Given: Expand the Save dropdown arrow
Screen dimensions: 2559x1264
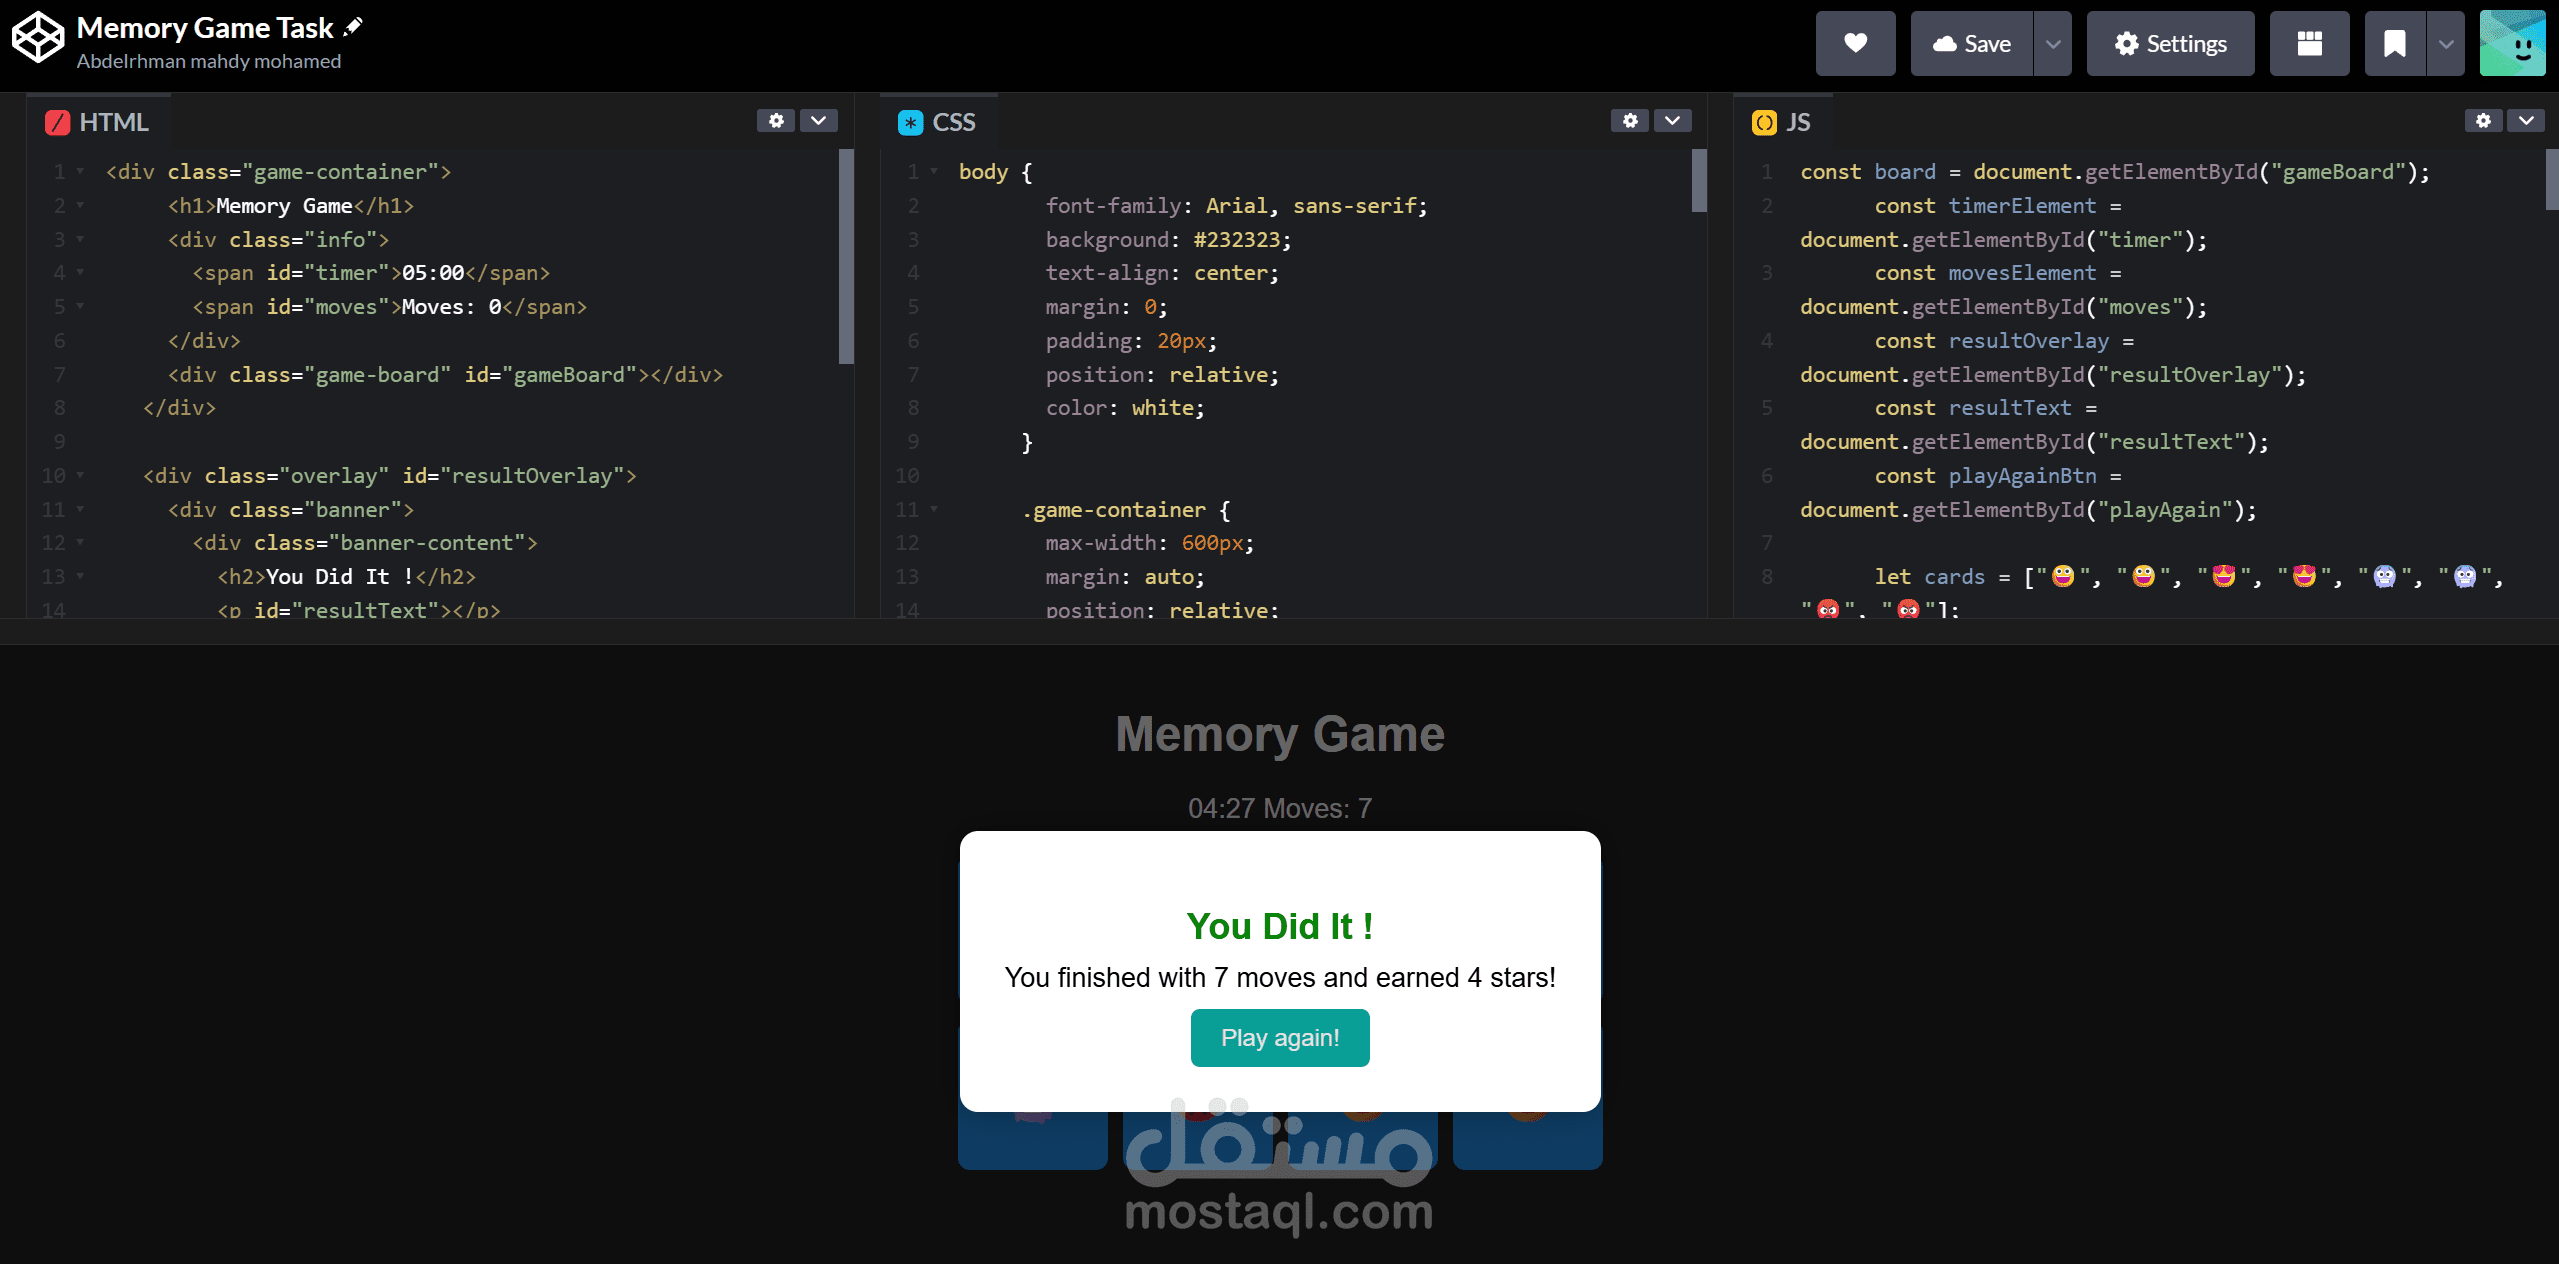Looking at the screenshot, I should 2053,43.
